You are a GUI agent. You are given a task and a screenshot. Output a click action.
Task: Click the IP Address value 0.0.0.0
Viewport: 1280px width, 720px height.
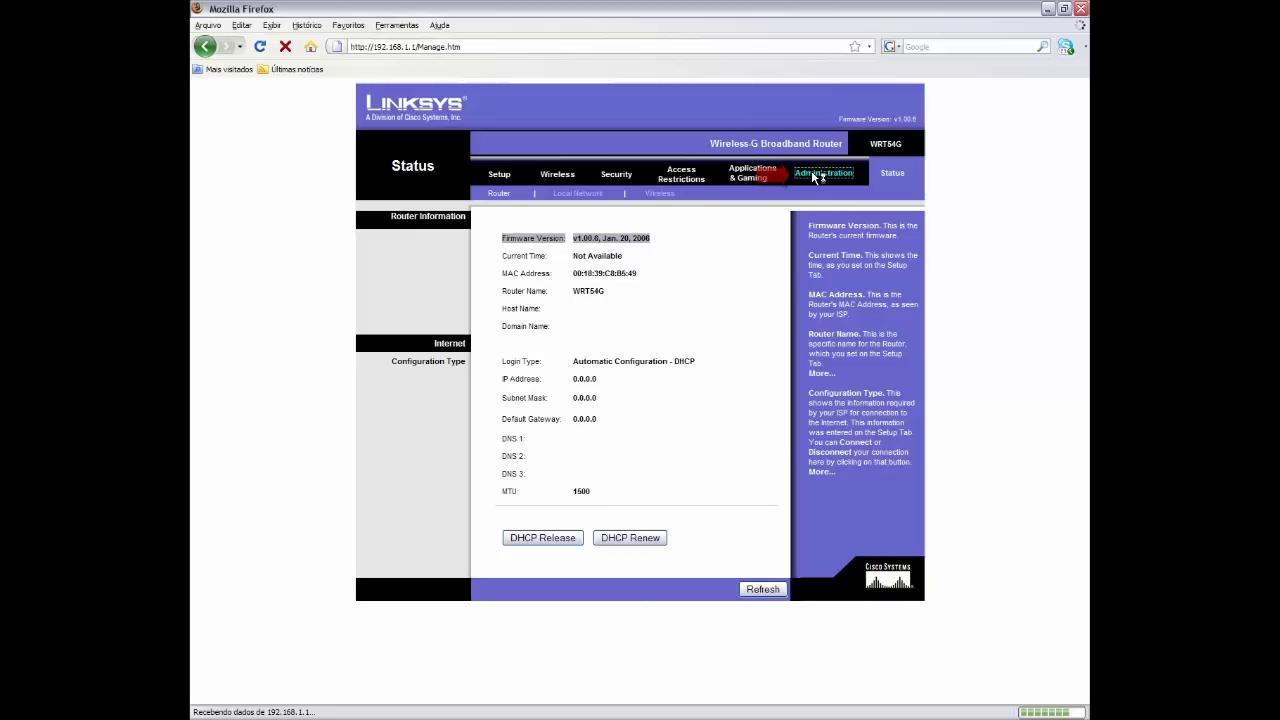tap(584, 379)
